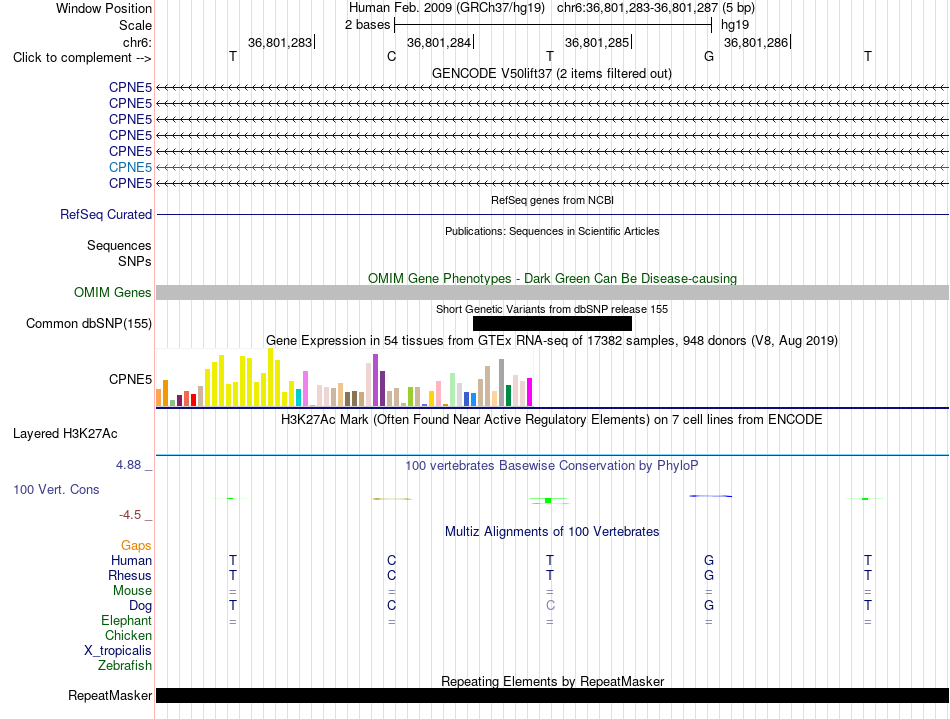
Task: Click the orange Gaps label
Action: [x=136, y=546]
